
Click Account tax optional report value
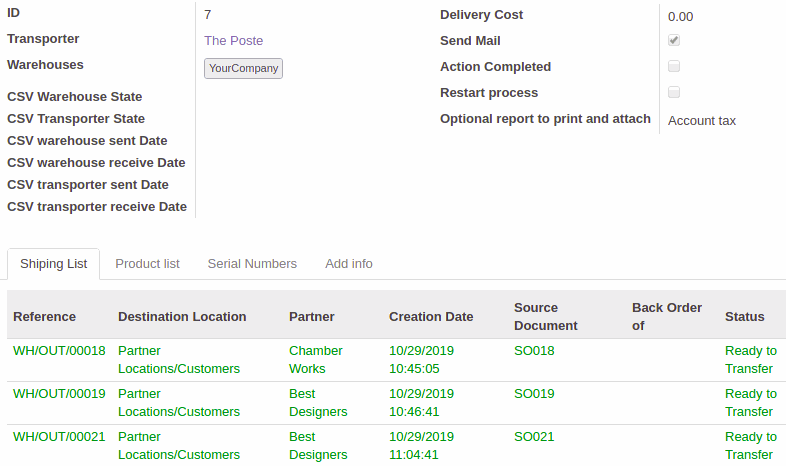point(702,121)
